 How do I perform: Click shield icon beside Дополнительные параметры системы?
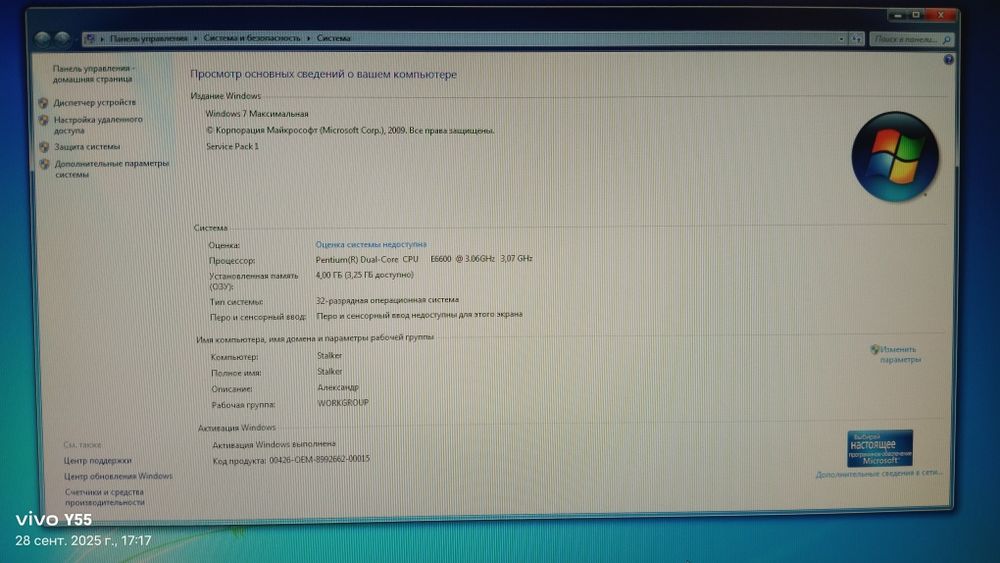[x=45, y=164]
